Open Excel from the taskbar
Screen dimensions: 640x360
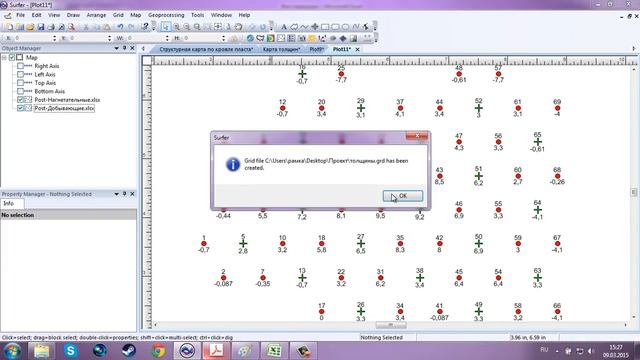[274, 351]
